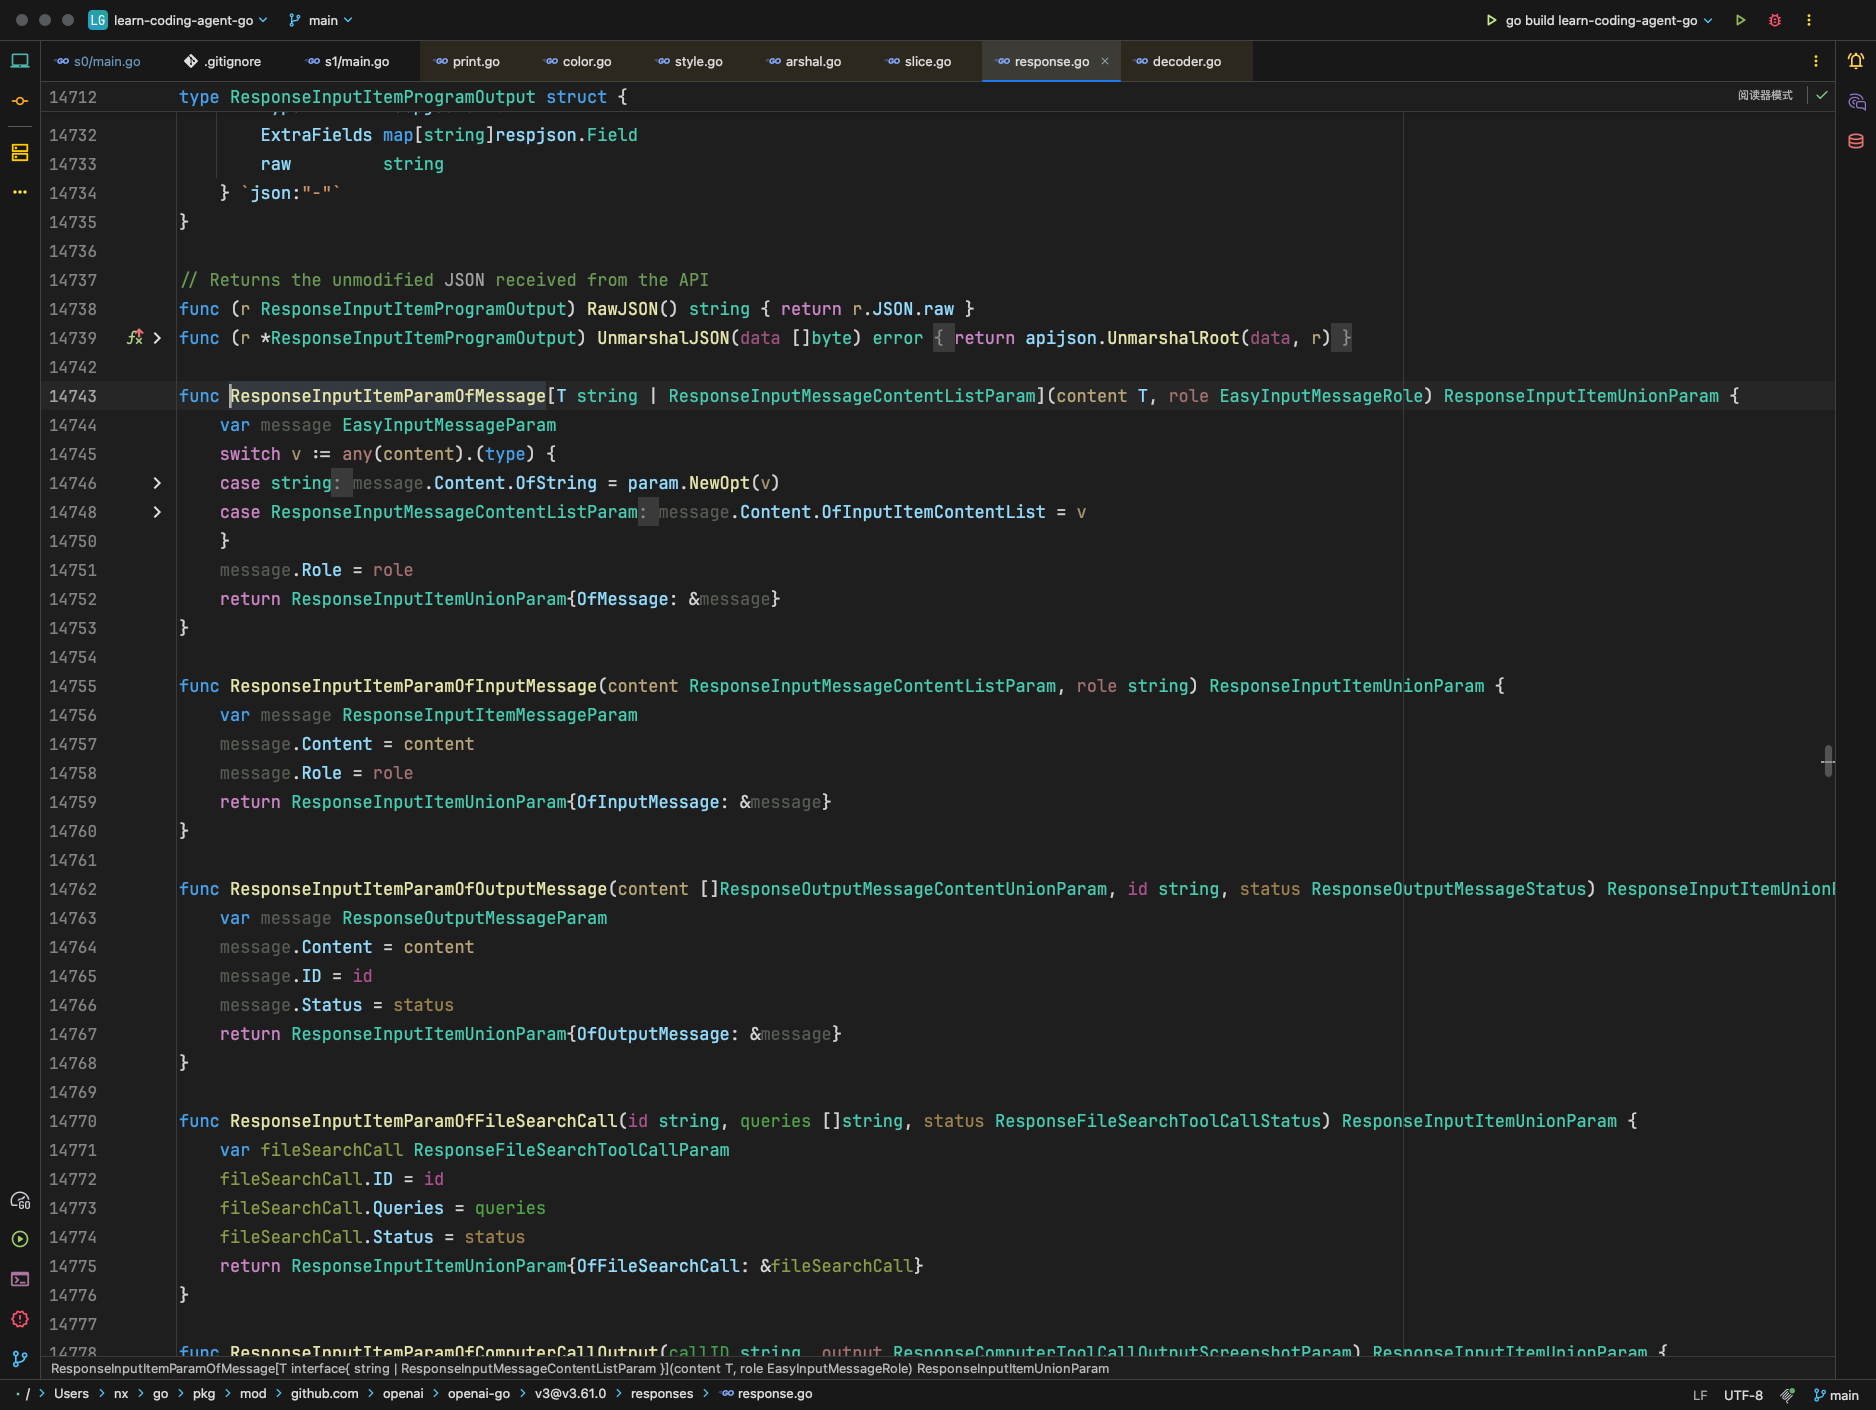Expand folded case on line 14748
1876x1410 pixels.
coord(157,512)
